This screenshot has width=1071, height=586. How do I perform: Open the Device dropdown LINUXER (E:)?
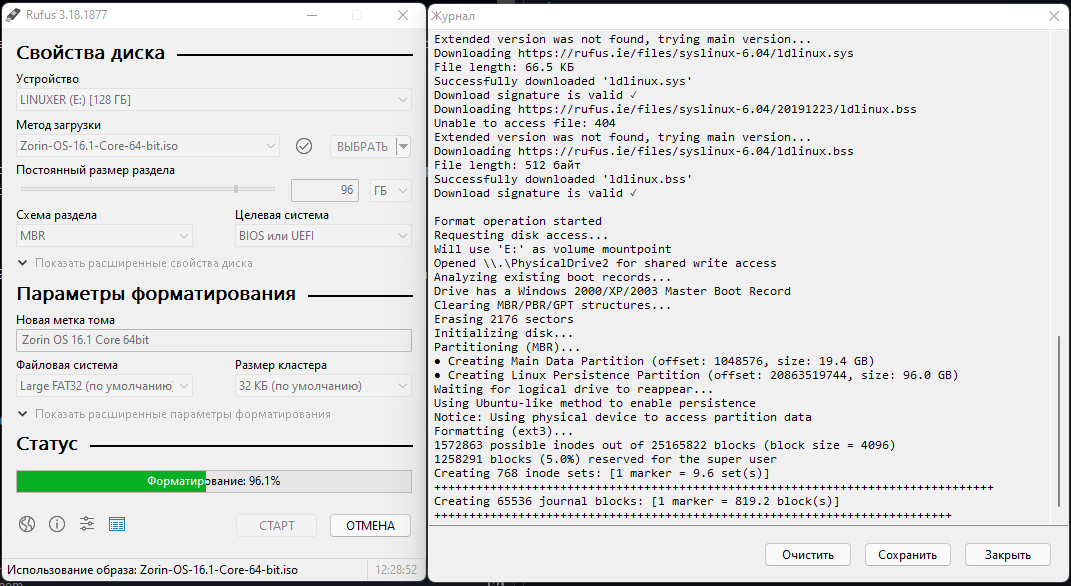(214, 100)
